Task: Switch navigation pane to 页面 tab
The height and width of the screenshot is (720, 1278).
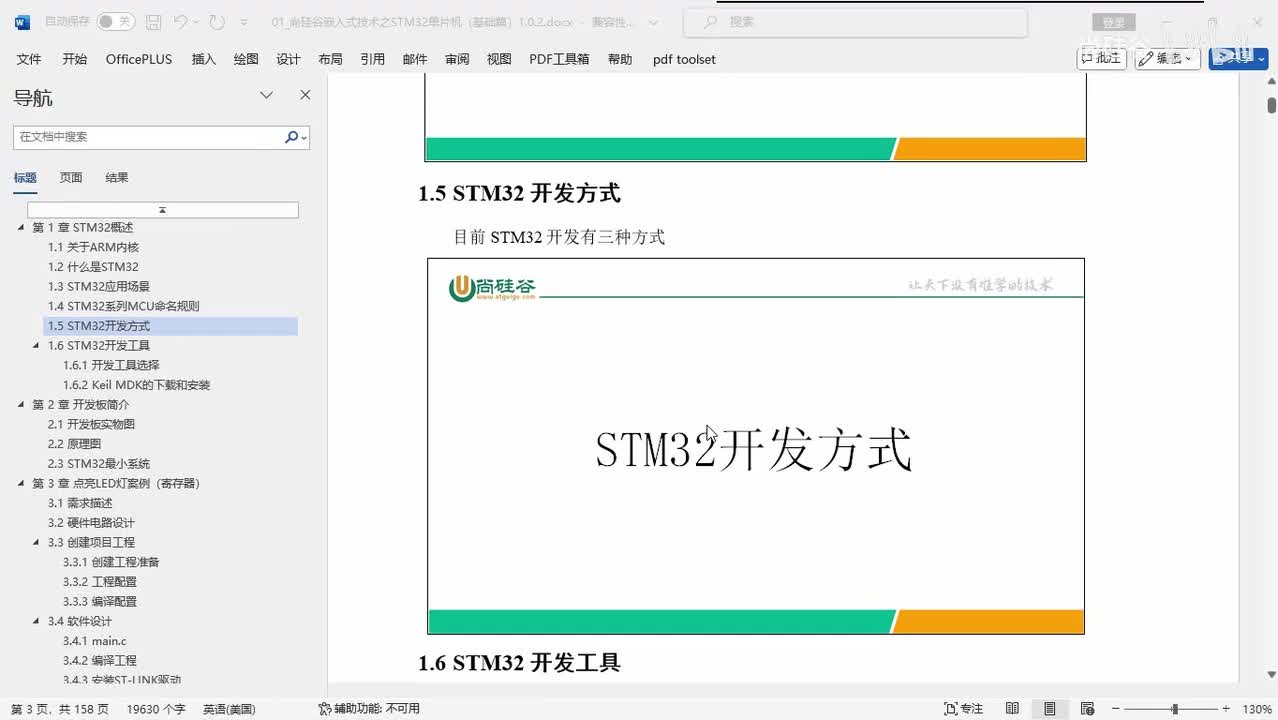Action: coord(71,178)
